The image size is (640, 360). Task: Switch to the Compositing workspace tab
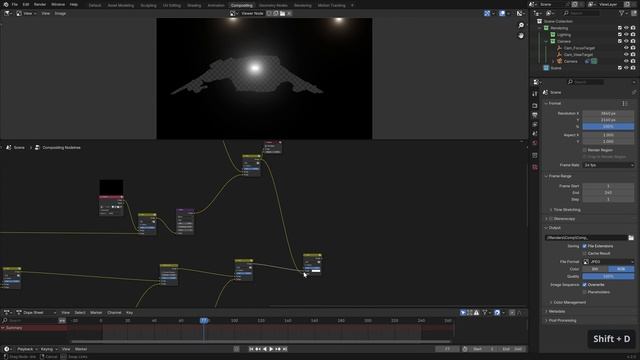tap(242, 5)
